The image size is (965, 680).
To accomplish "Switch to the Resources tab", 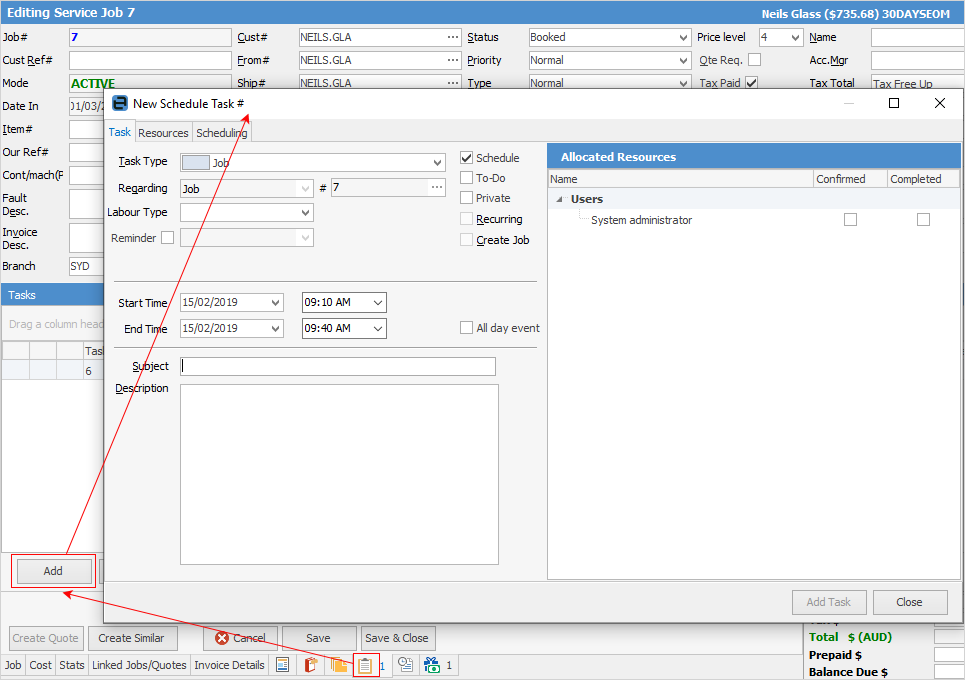I will [163, 133].
